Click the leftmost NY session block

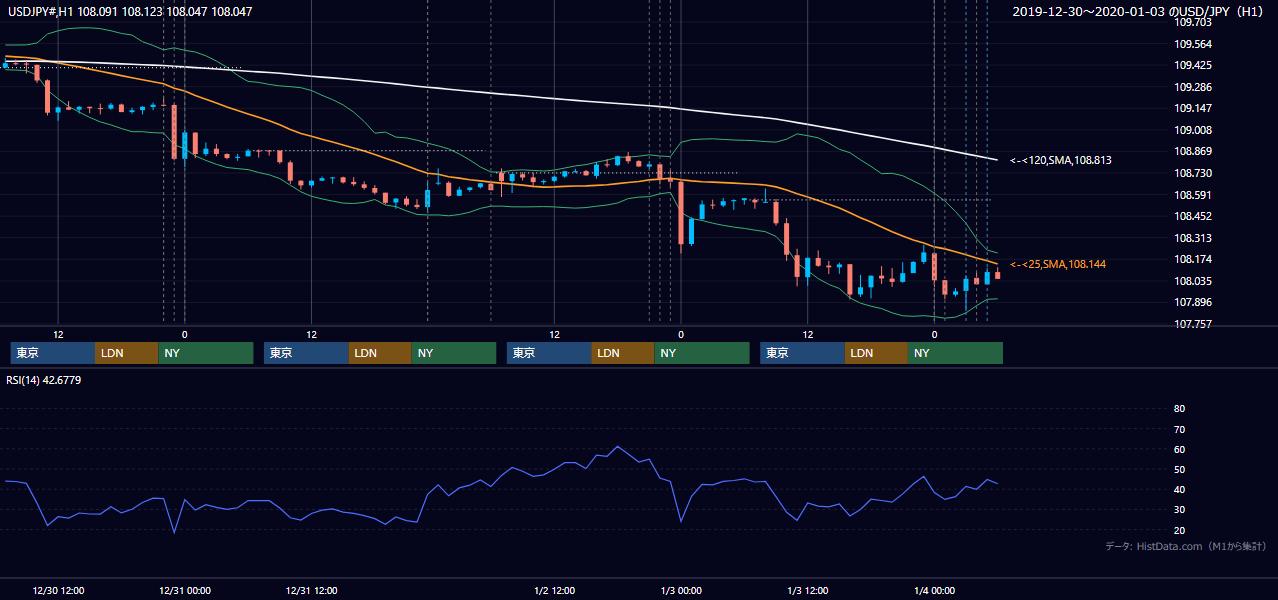coord(205,353)
